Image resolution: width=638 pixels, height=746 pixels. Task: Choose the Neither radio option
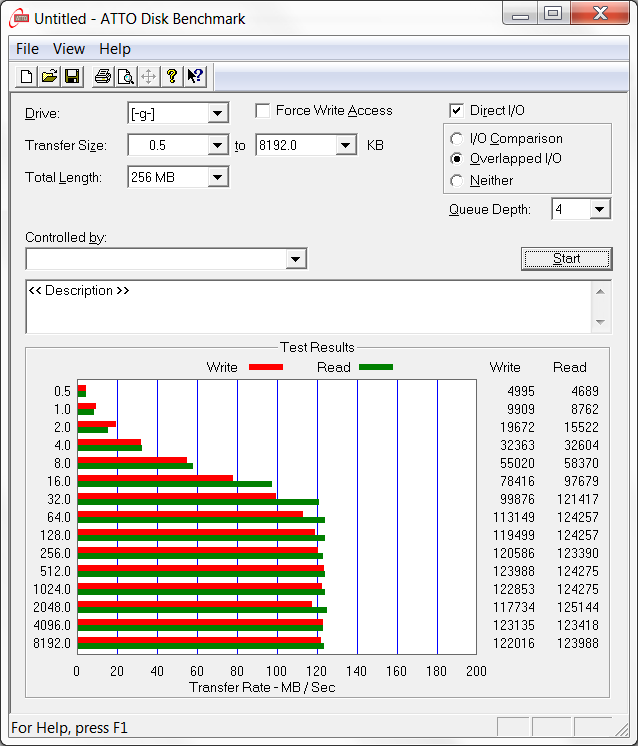click(456, 181)
